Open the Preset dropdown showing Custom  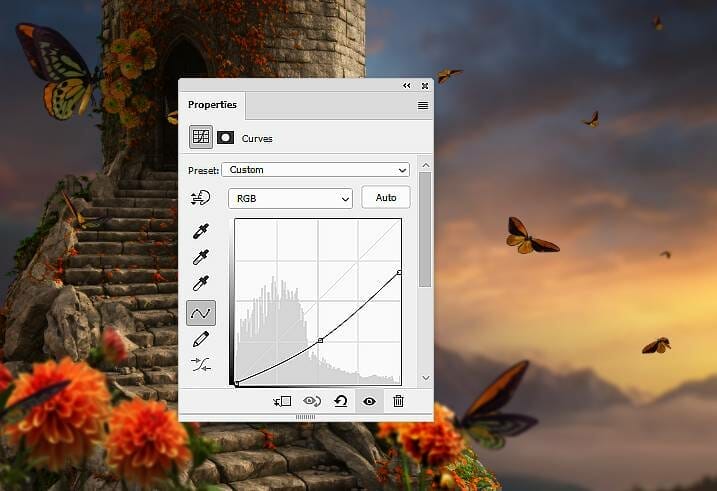[316, 170]
